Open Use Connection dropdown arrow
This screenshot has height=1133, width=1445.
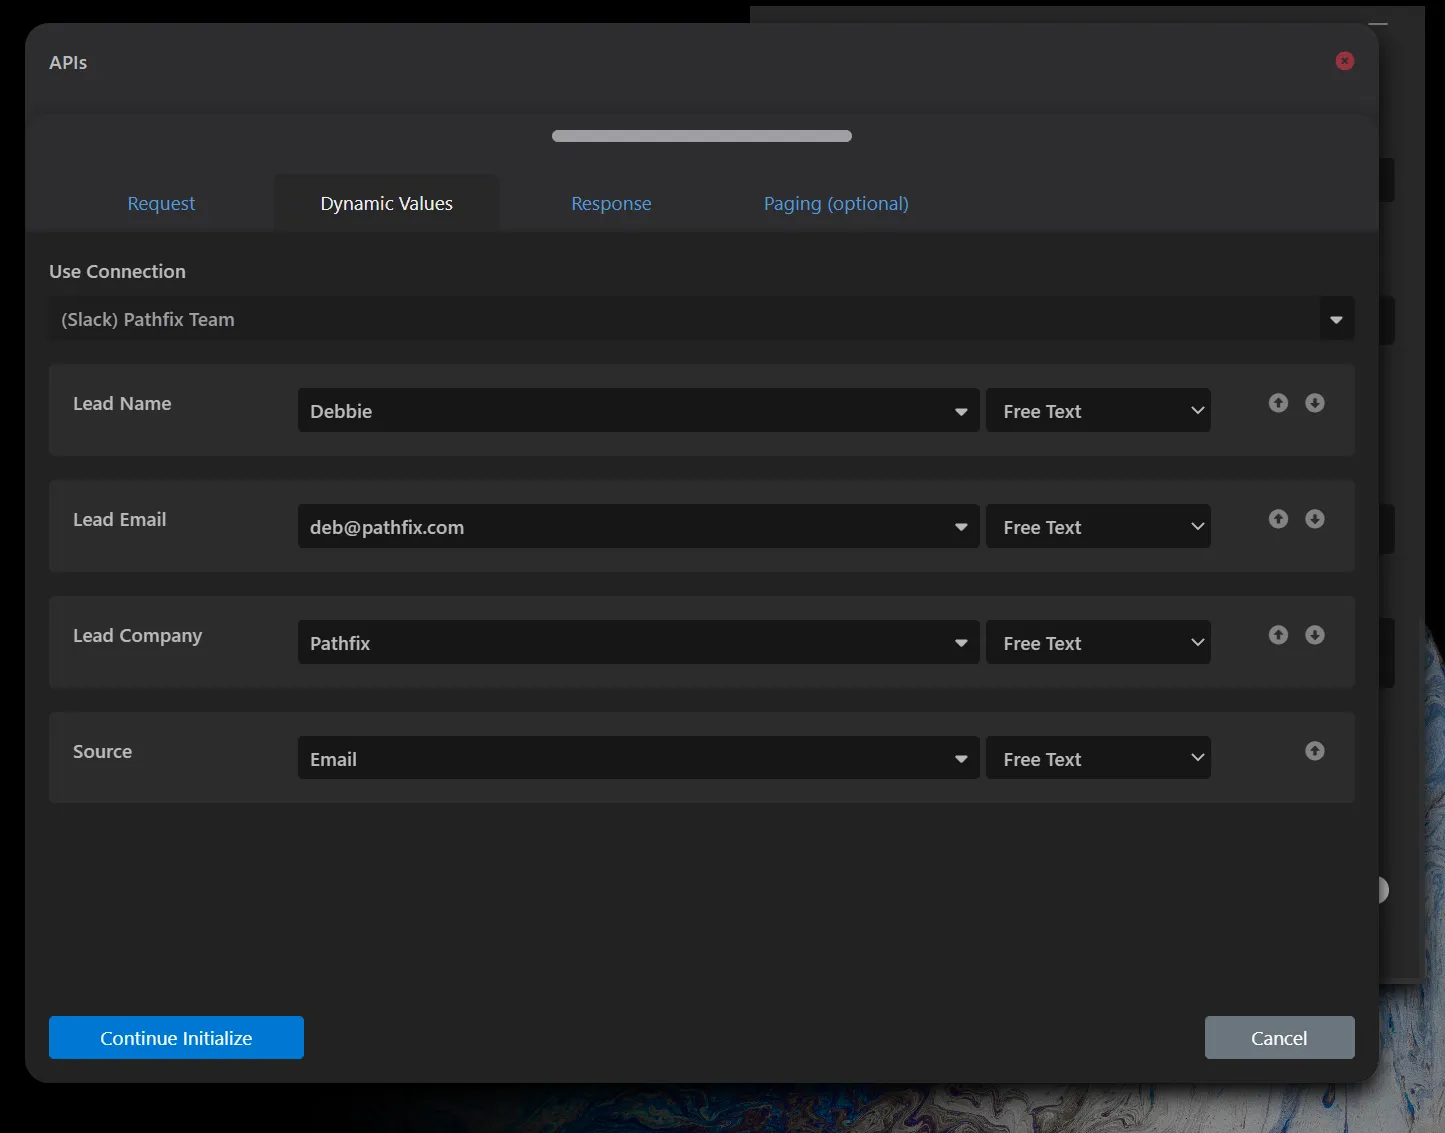(1336, 319)
